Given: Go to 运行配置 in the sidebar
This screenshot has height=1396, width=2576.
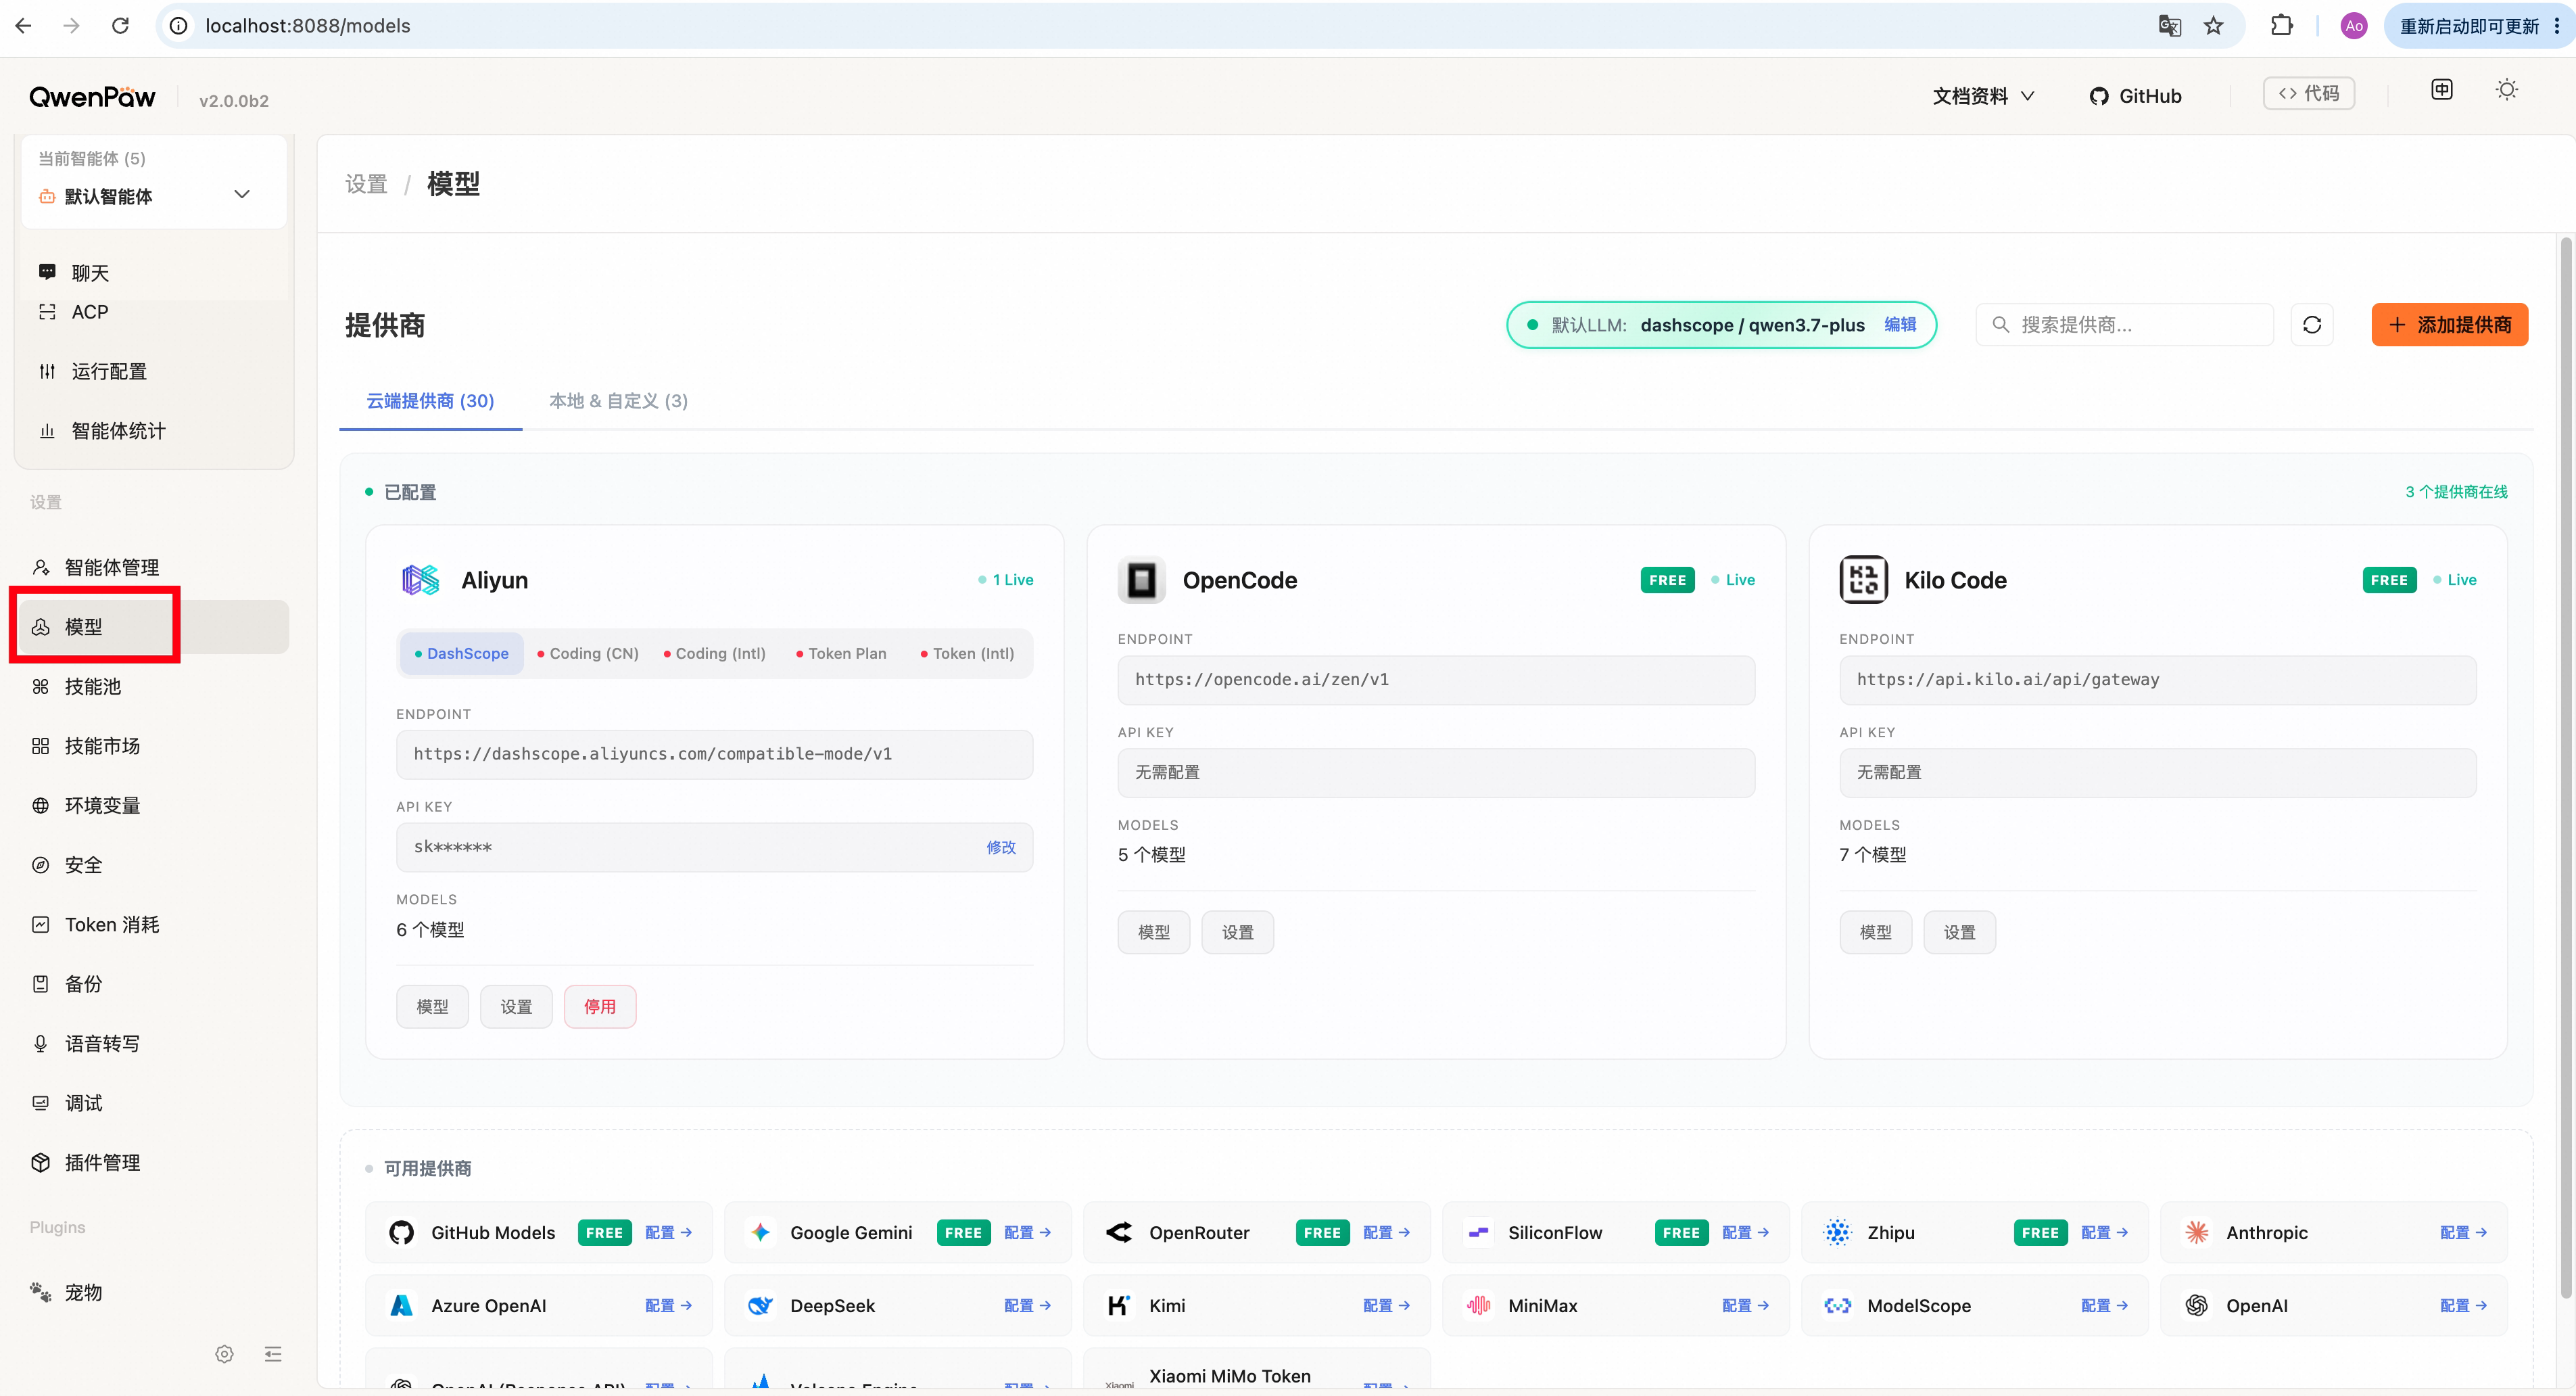Looking at the screenshot, I should pyautogui.click(x=154, y=372).
